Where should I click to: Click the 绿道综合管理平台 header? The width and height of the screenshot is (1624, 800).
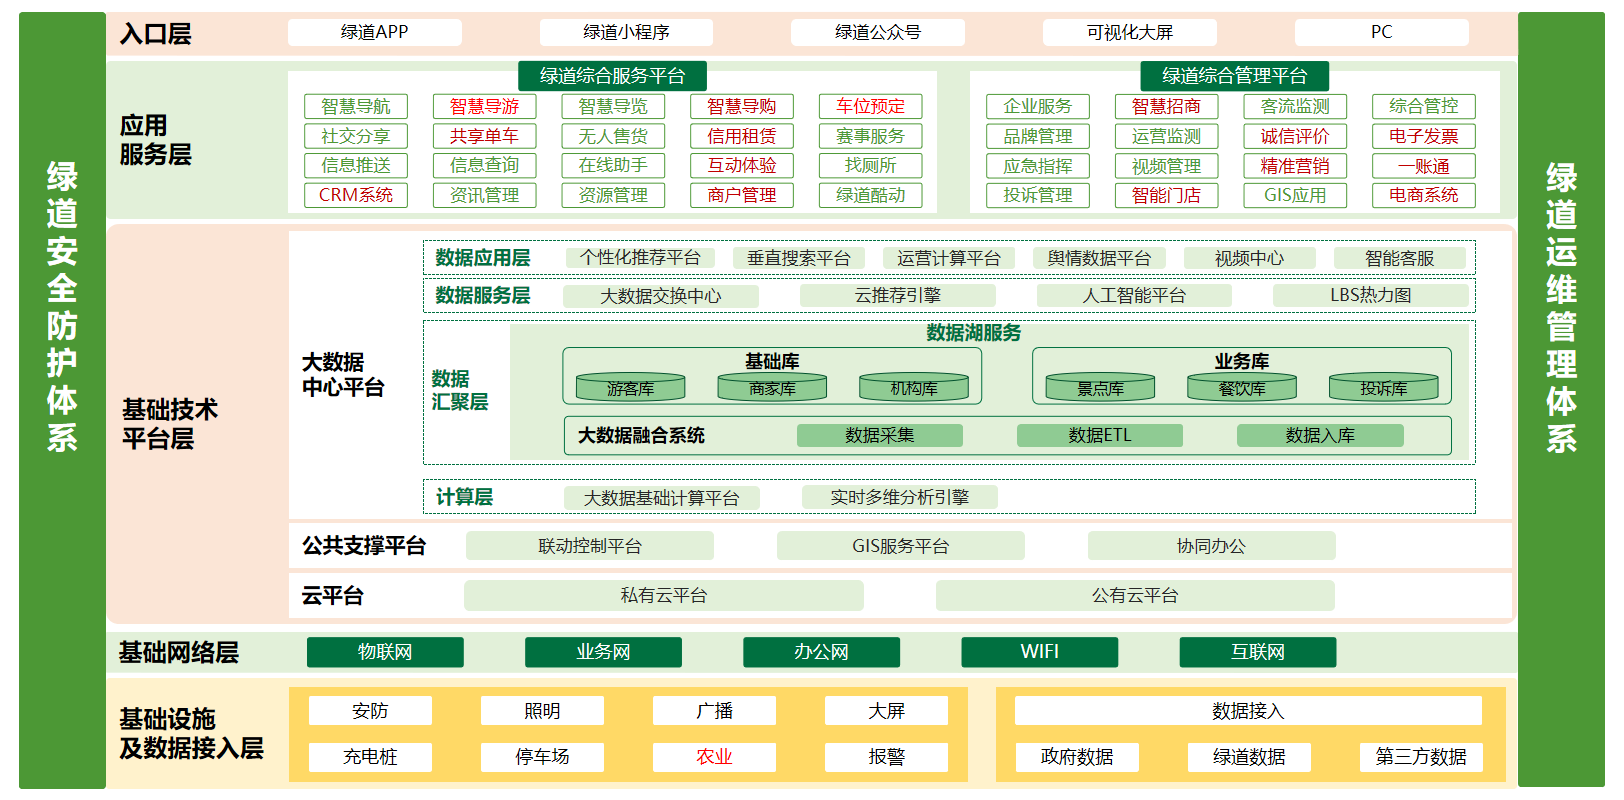click(1234, 76)
